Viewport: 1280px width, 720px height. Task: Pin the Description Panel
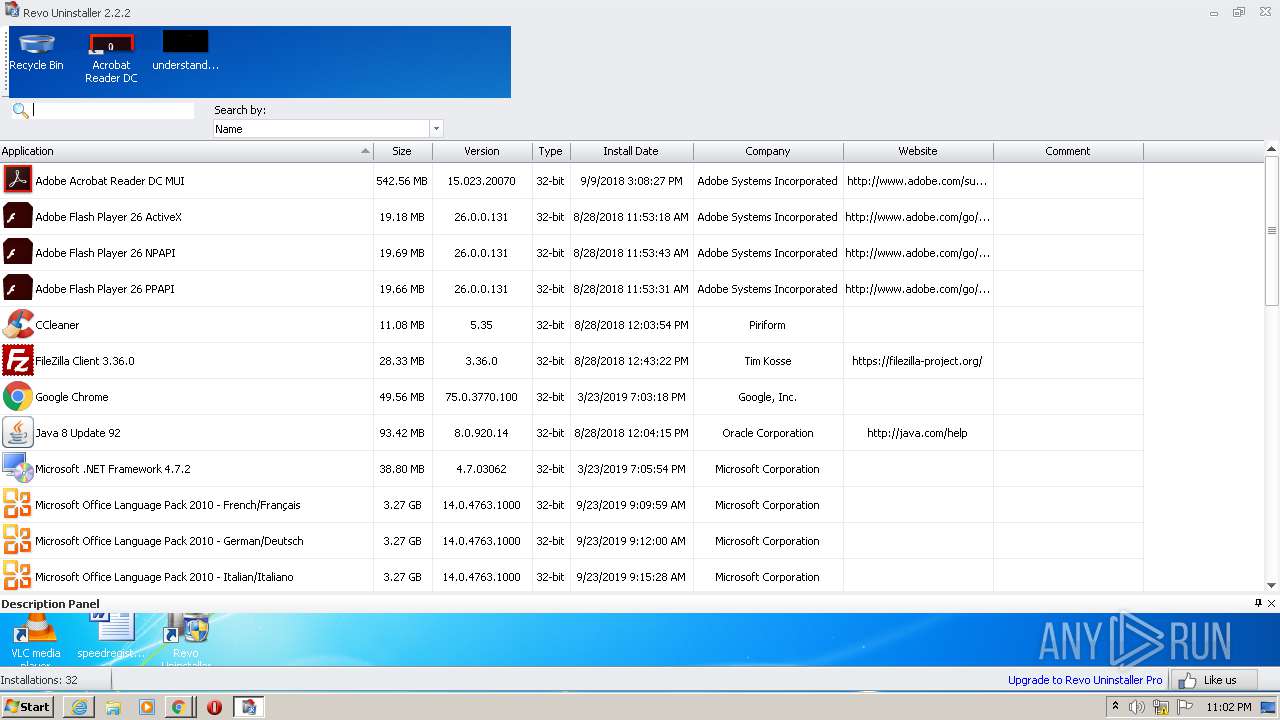pyautogui.click(x=1259, y=603)
